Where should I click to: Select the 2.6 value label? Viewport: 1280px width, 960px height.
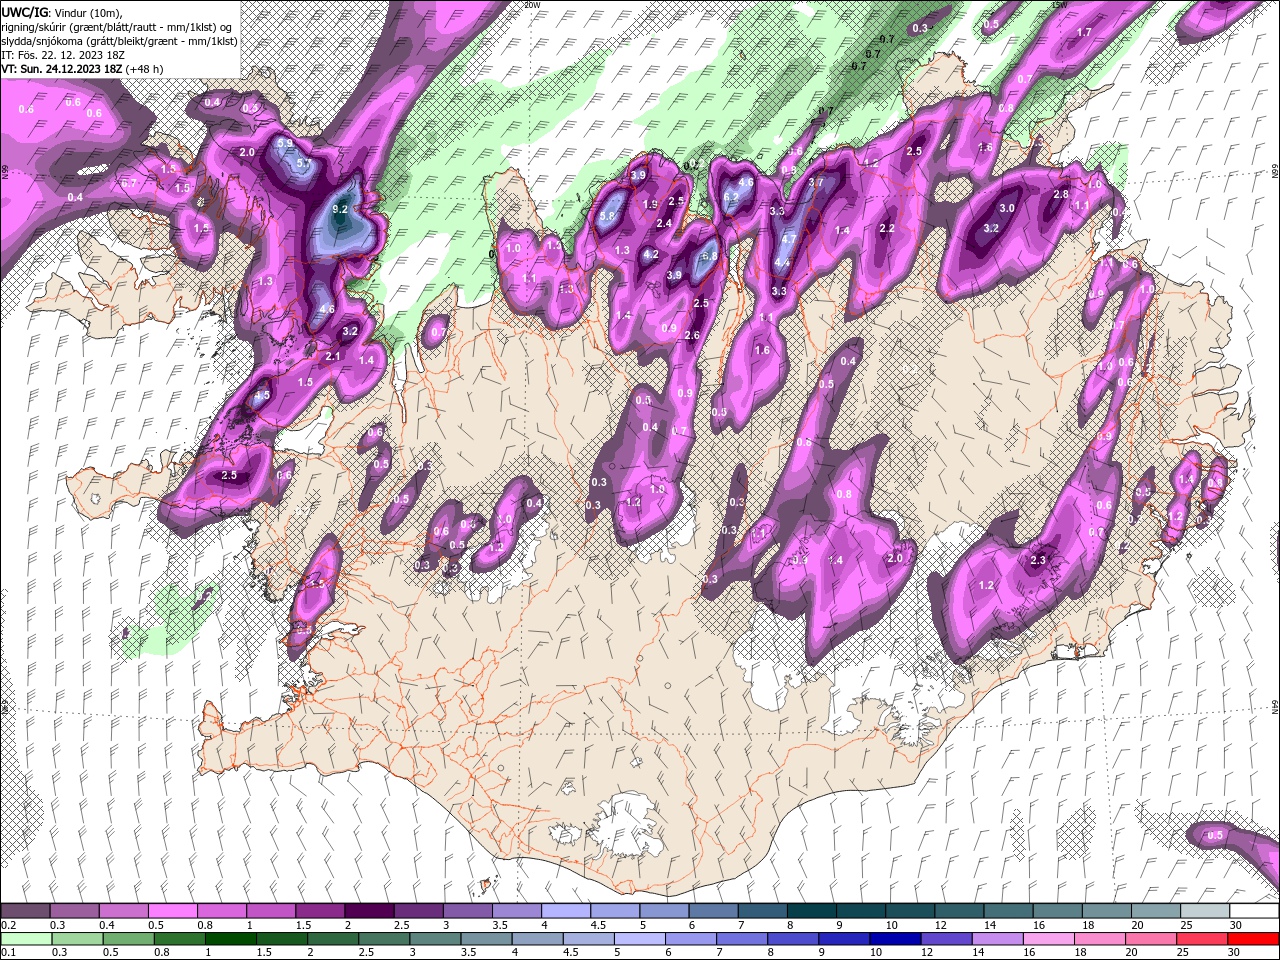(692, 335)
